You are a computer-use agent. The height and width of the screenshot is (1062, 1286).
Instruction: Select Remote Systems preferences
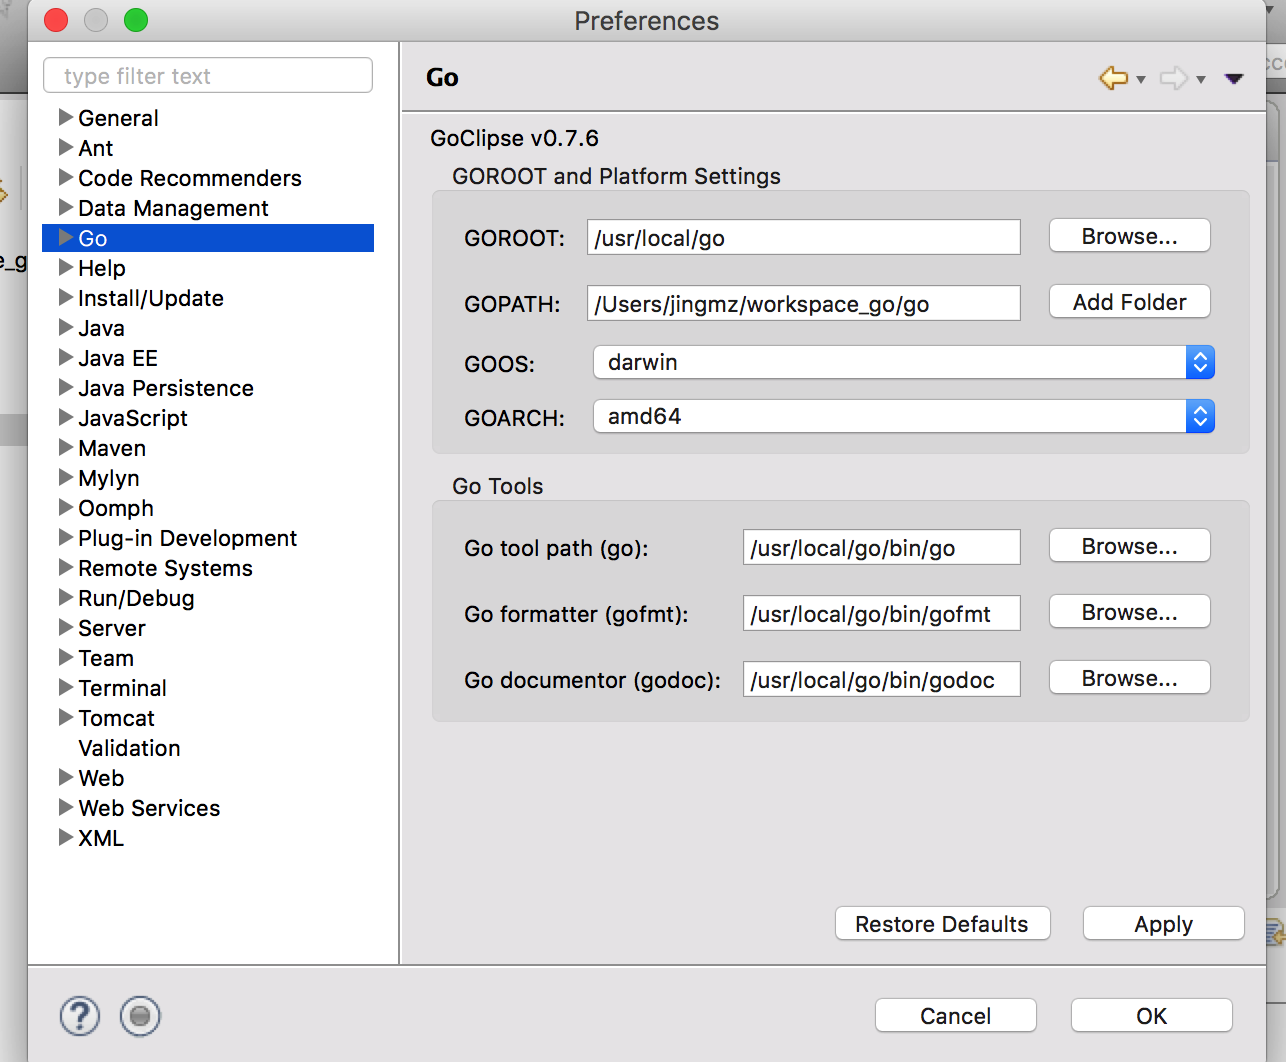[x=166, y=568]
